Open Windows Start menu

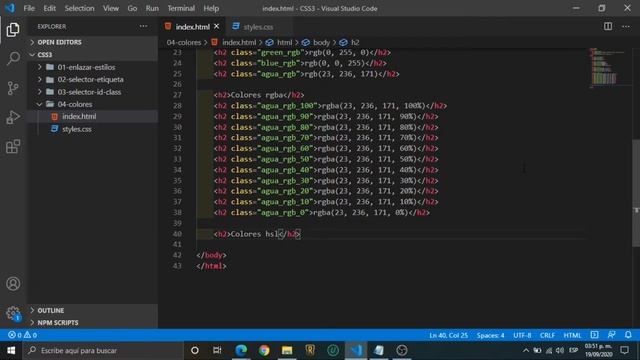pyautogui.click(x=11, y=350)
